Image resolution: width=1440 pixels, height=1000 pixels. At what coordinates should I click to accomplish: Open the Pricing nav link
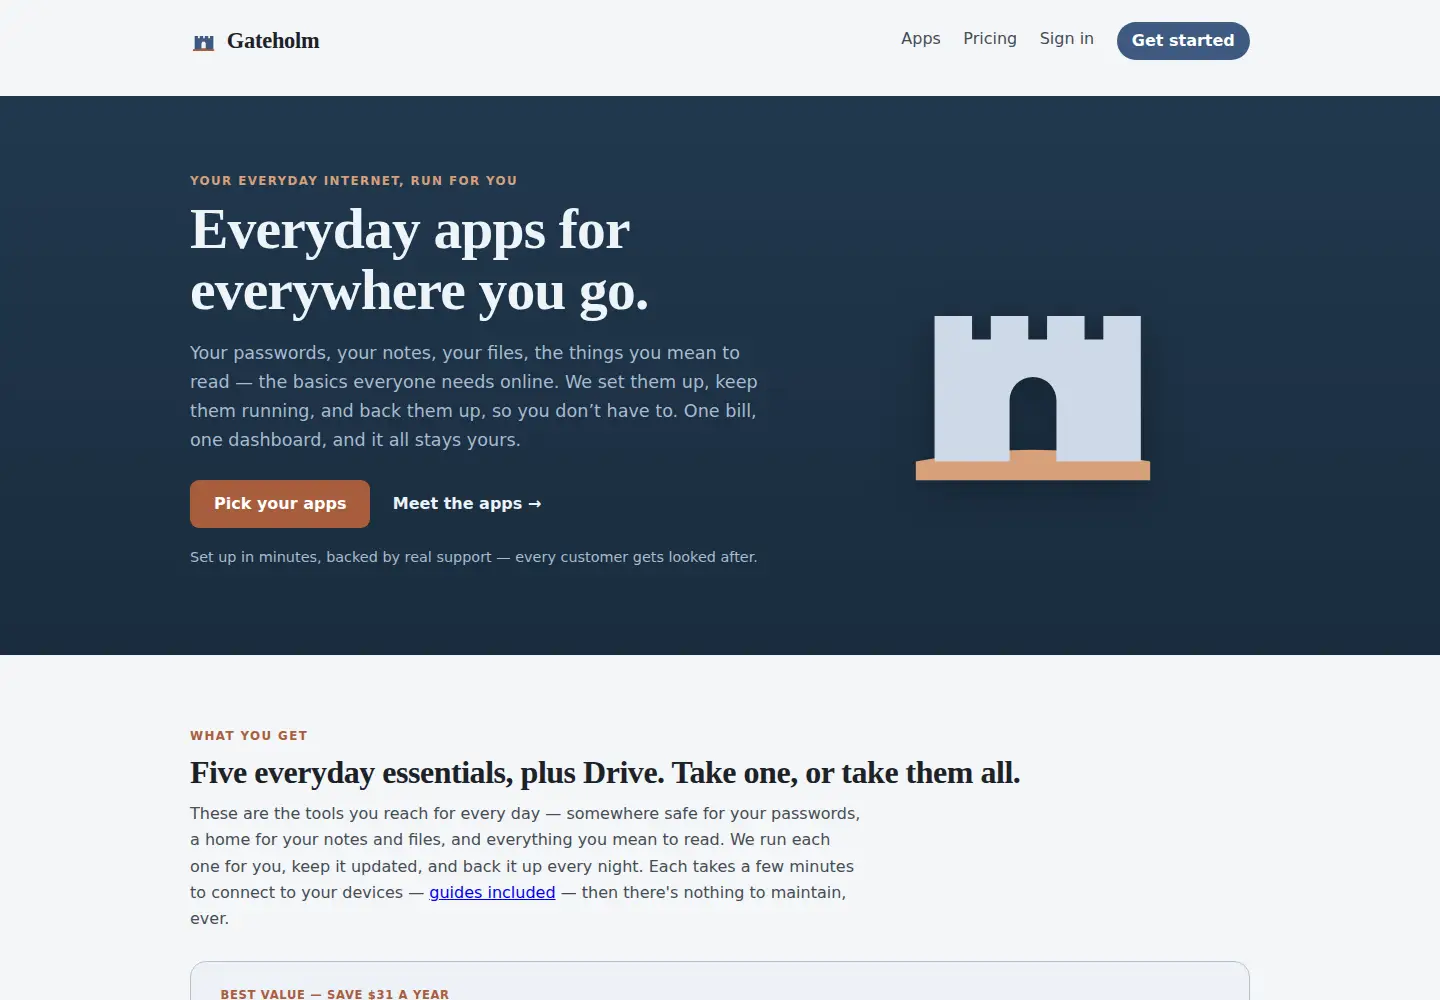pyautogui.click(x=990, y=39)
